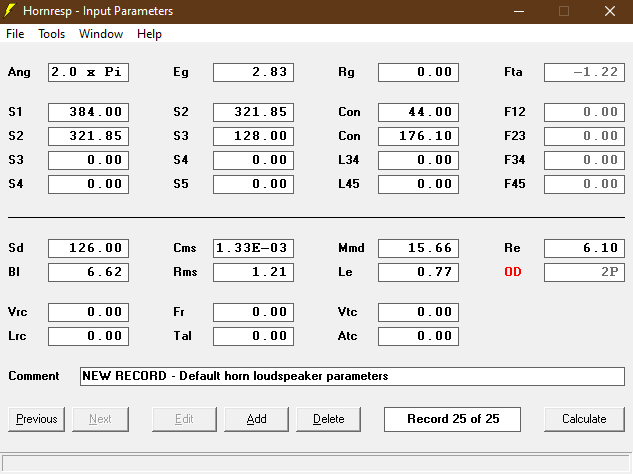
Task: Click the Vrc input field
Action: [x=88, y=312]
